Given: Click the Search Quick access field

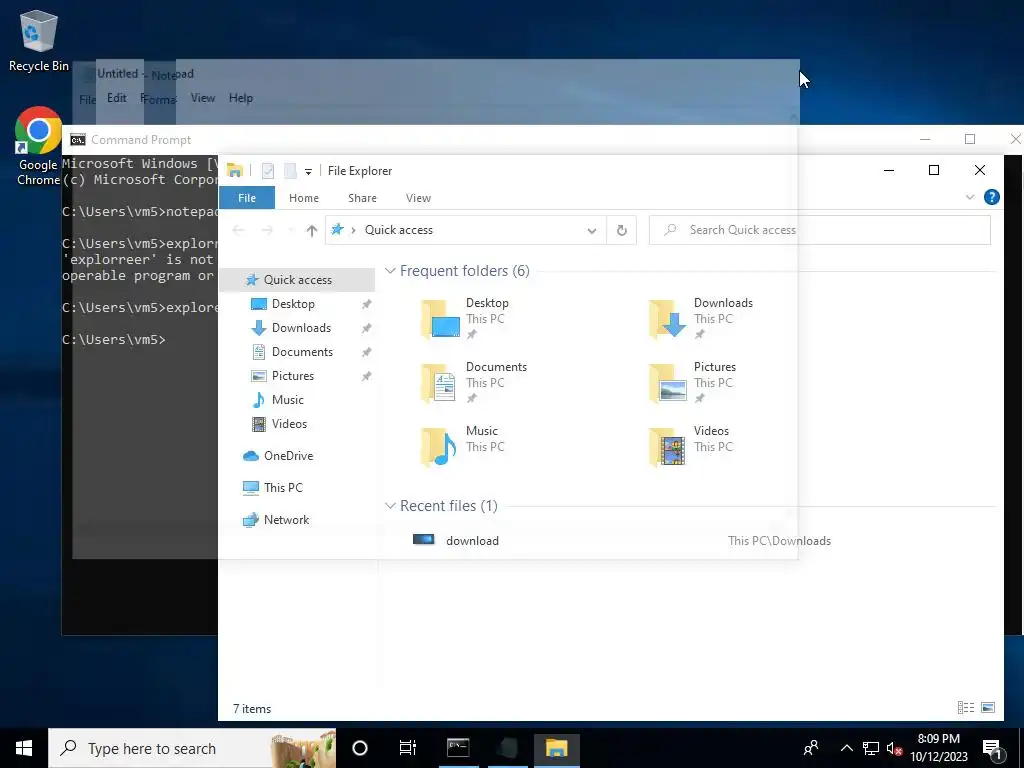Looking at the screenshot, I should click(820, 230).
